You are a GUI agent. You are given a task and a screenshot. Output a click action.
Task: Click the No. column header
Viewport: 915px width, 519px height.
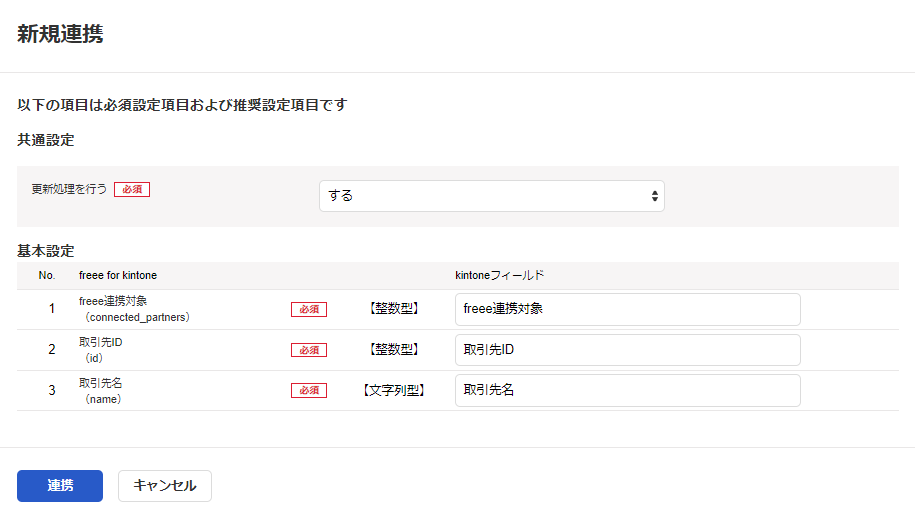(x=47, y=275)
